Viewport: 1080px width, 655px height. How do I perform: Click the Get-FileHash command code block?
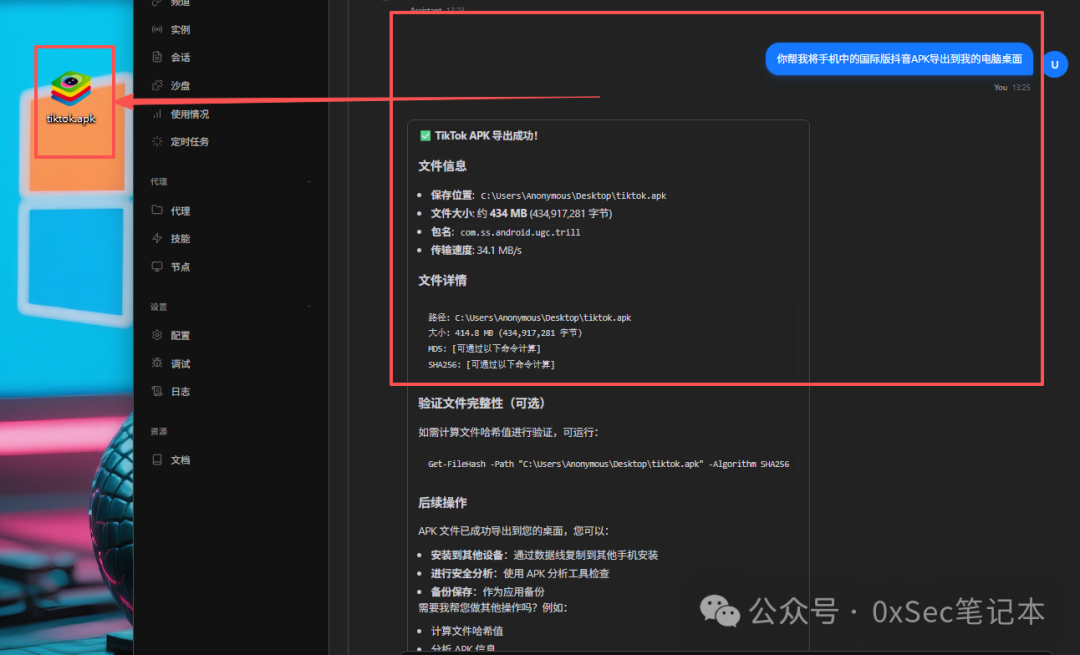tap(608, 464)
